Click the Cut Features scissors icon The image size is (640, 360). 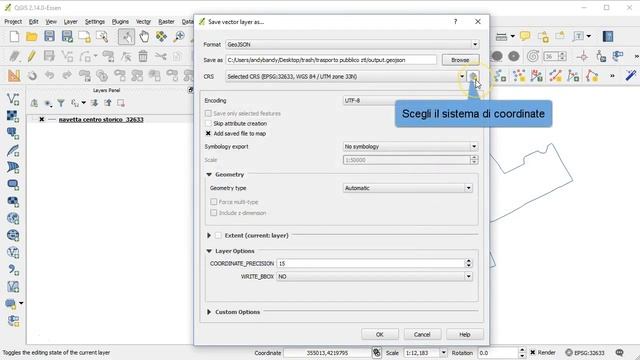click(160, 56)
